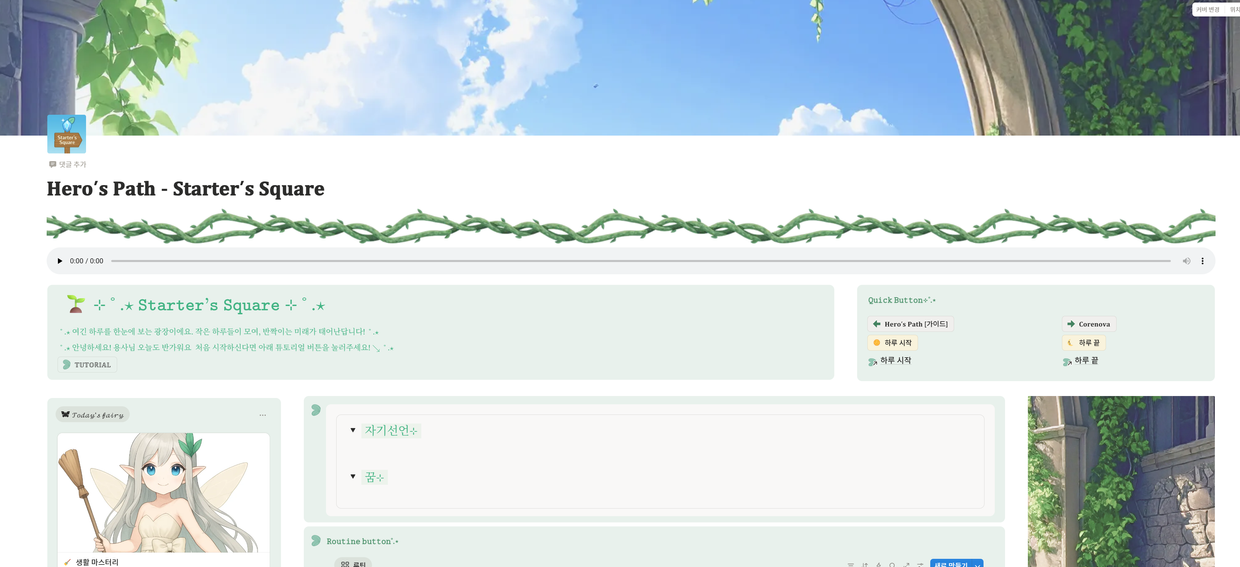
Task: Open the audio player three-dot options
Action: 1202,261
